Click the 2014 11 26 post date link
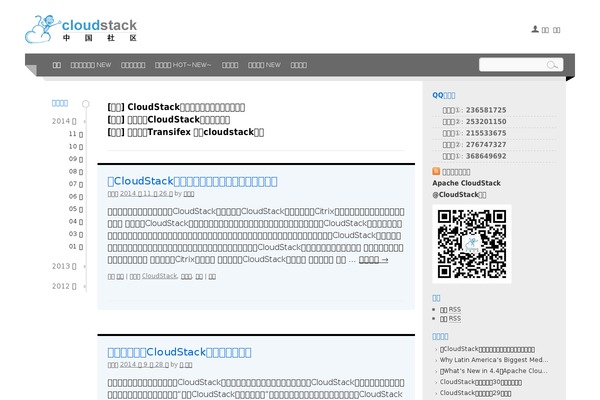Viewport: 600px width, 400px height. [x=146, y=194]
